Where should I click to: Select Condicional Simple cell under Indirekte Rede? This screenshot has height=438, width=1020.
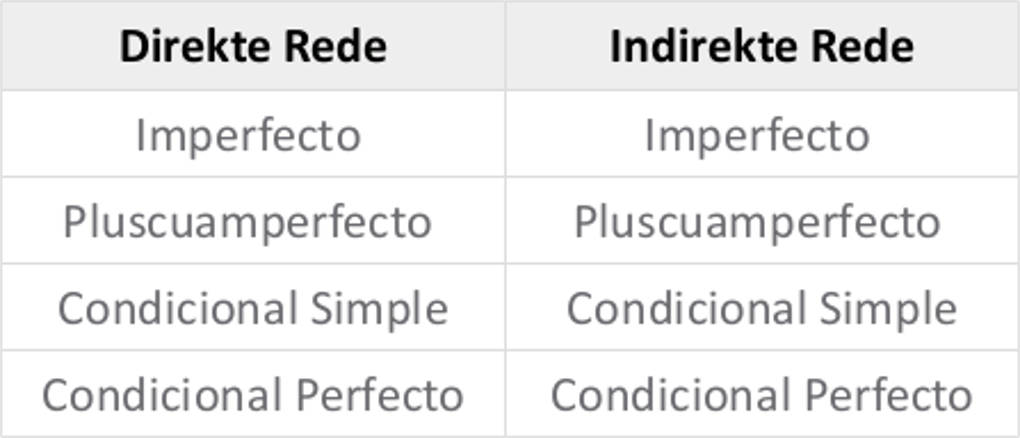coord(761,308)
